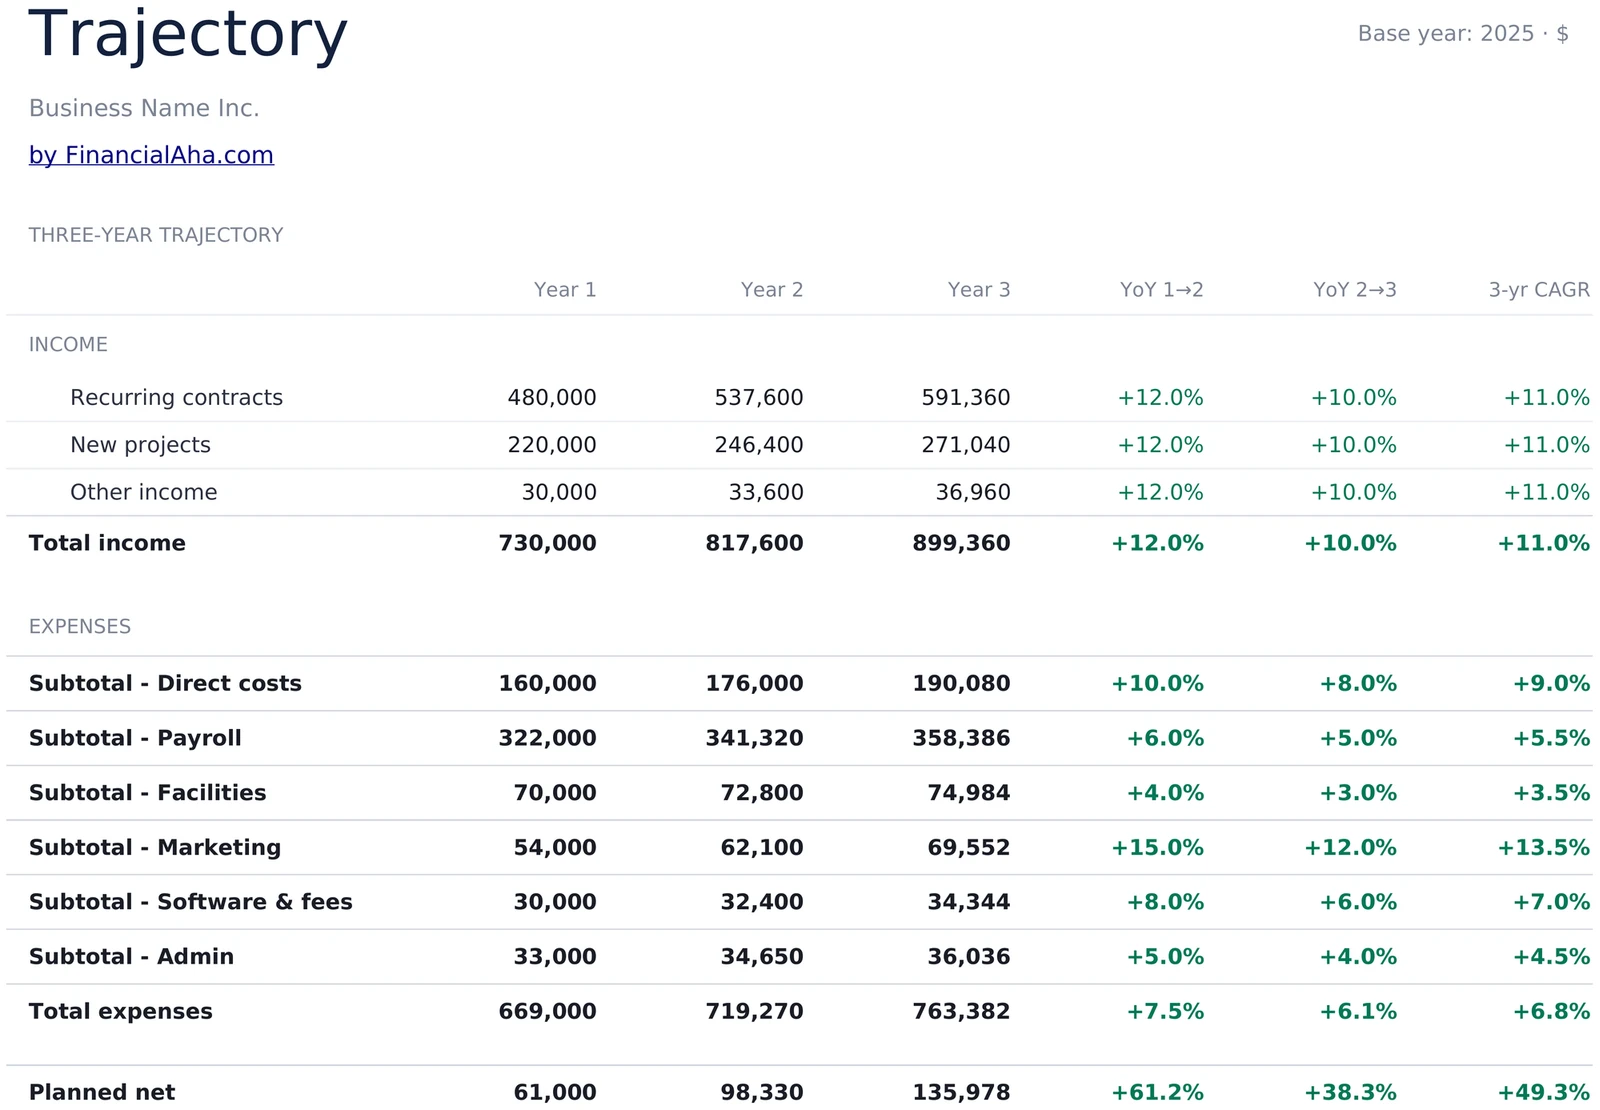This screenshot has height=1110, width=1600.
Task: Click New projects Year 1 value 220,000
Action: pos(552,445)
